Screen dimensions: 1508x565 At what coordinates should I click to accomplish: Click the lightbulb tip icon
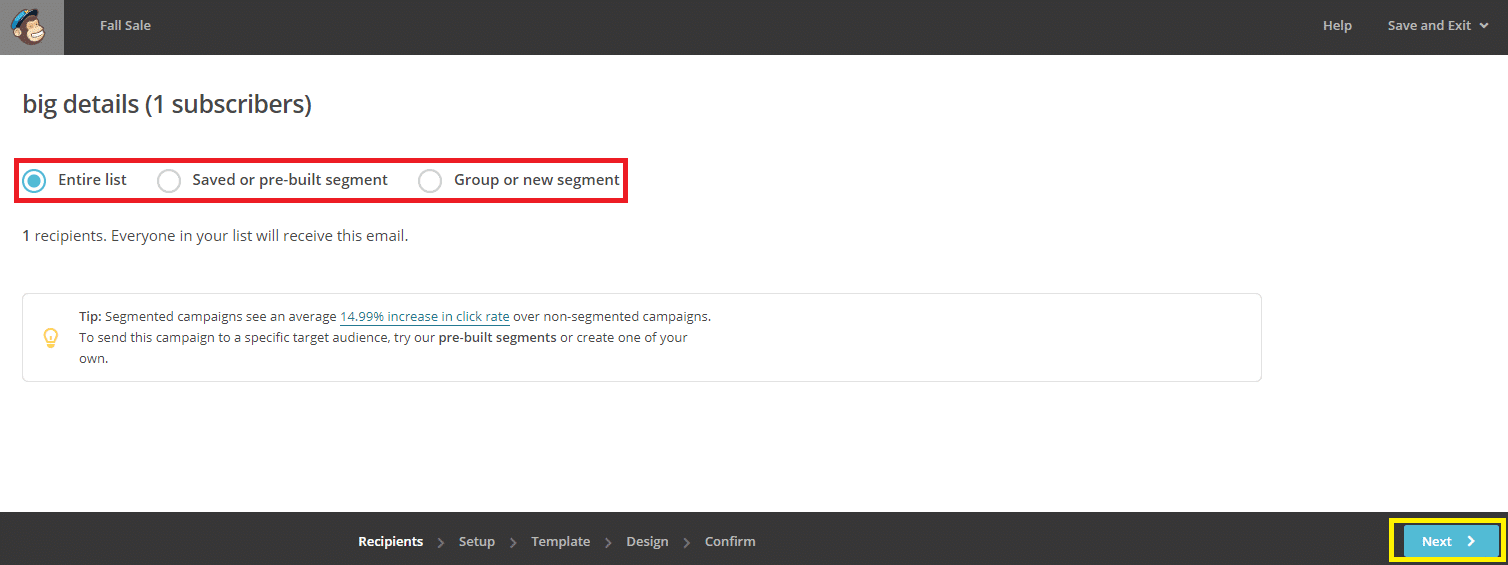pos(51,338)
